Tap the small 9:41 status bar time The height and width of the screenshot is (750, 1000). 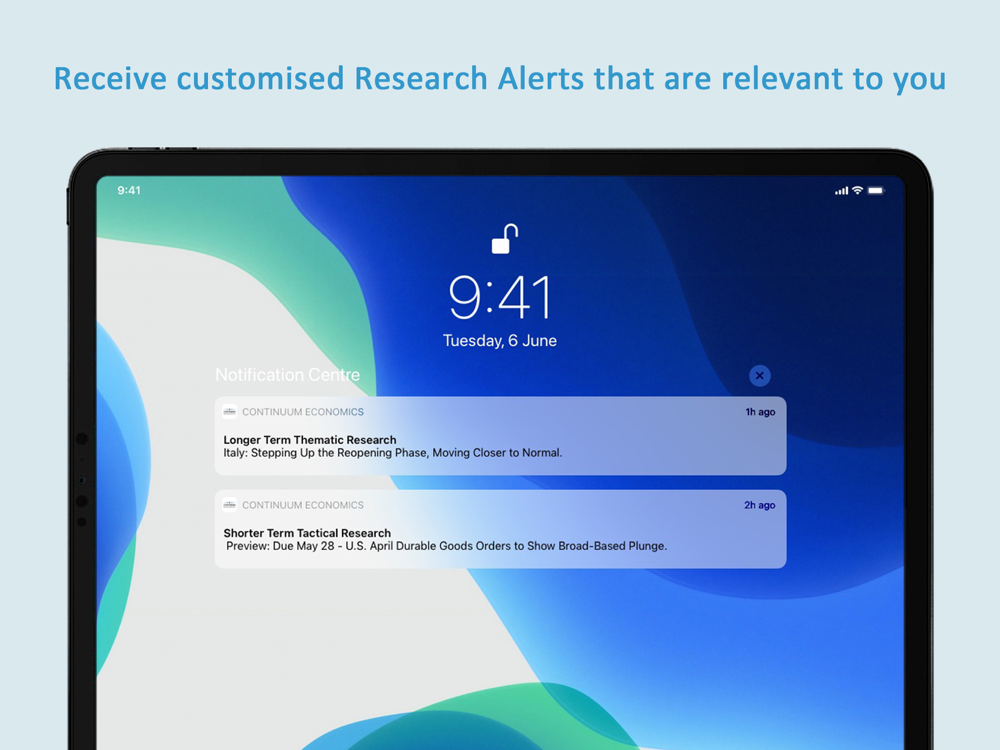point(129,190)
